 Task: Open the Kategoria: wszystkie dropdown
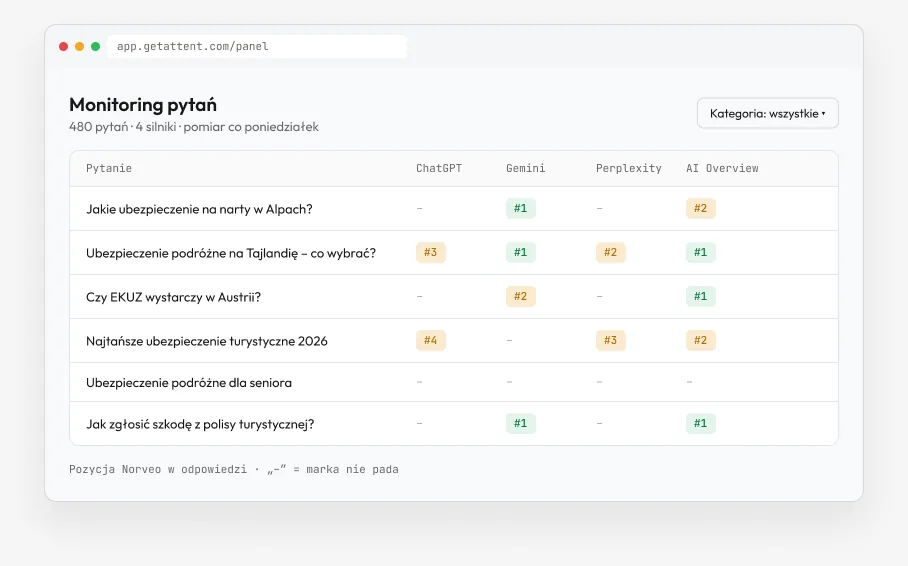coord(767,113)
